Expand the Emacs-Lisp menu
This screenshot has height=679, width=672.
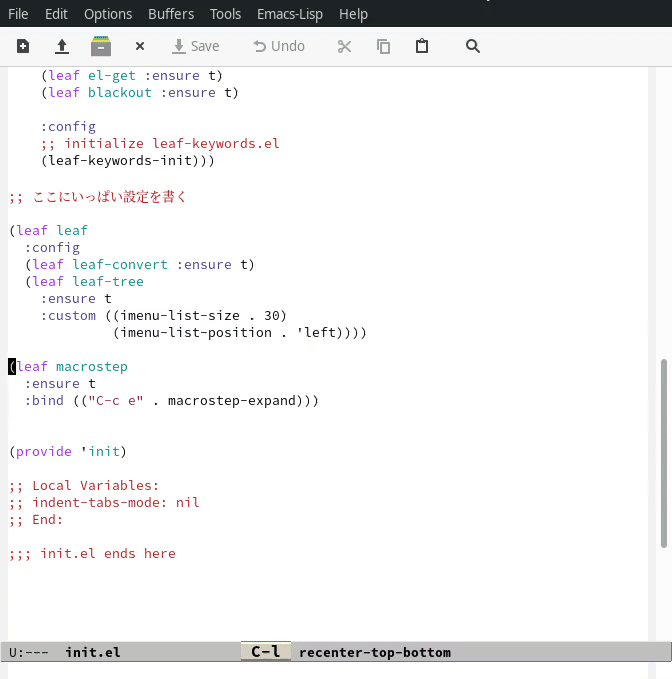(290, 14)
